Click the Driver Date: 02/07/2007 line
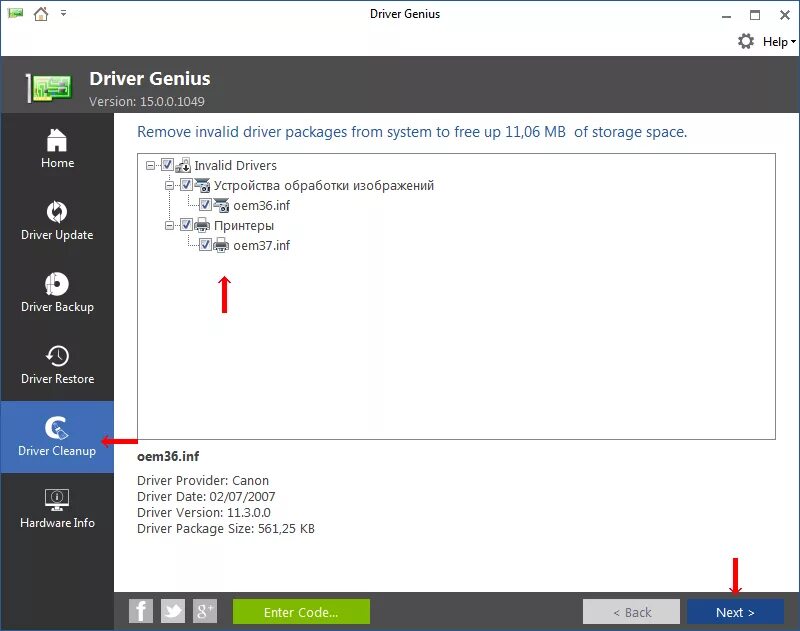Image resolution: width=800 pixels, height=631 pixels. click(206, 496)
